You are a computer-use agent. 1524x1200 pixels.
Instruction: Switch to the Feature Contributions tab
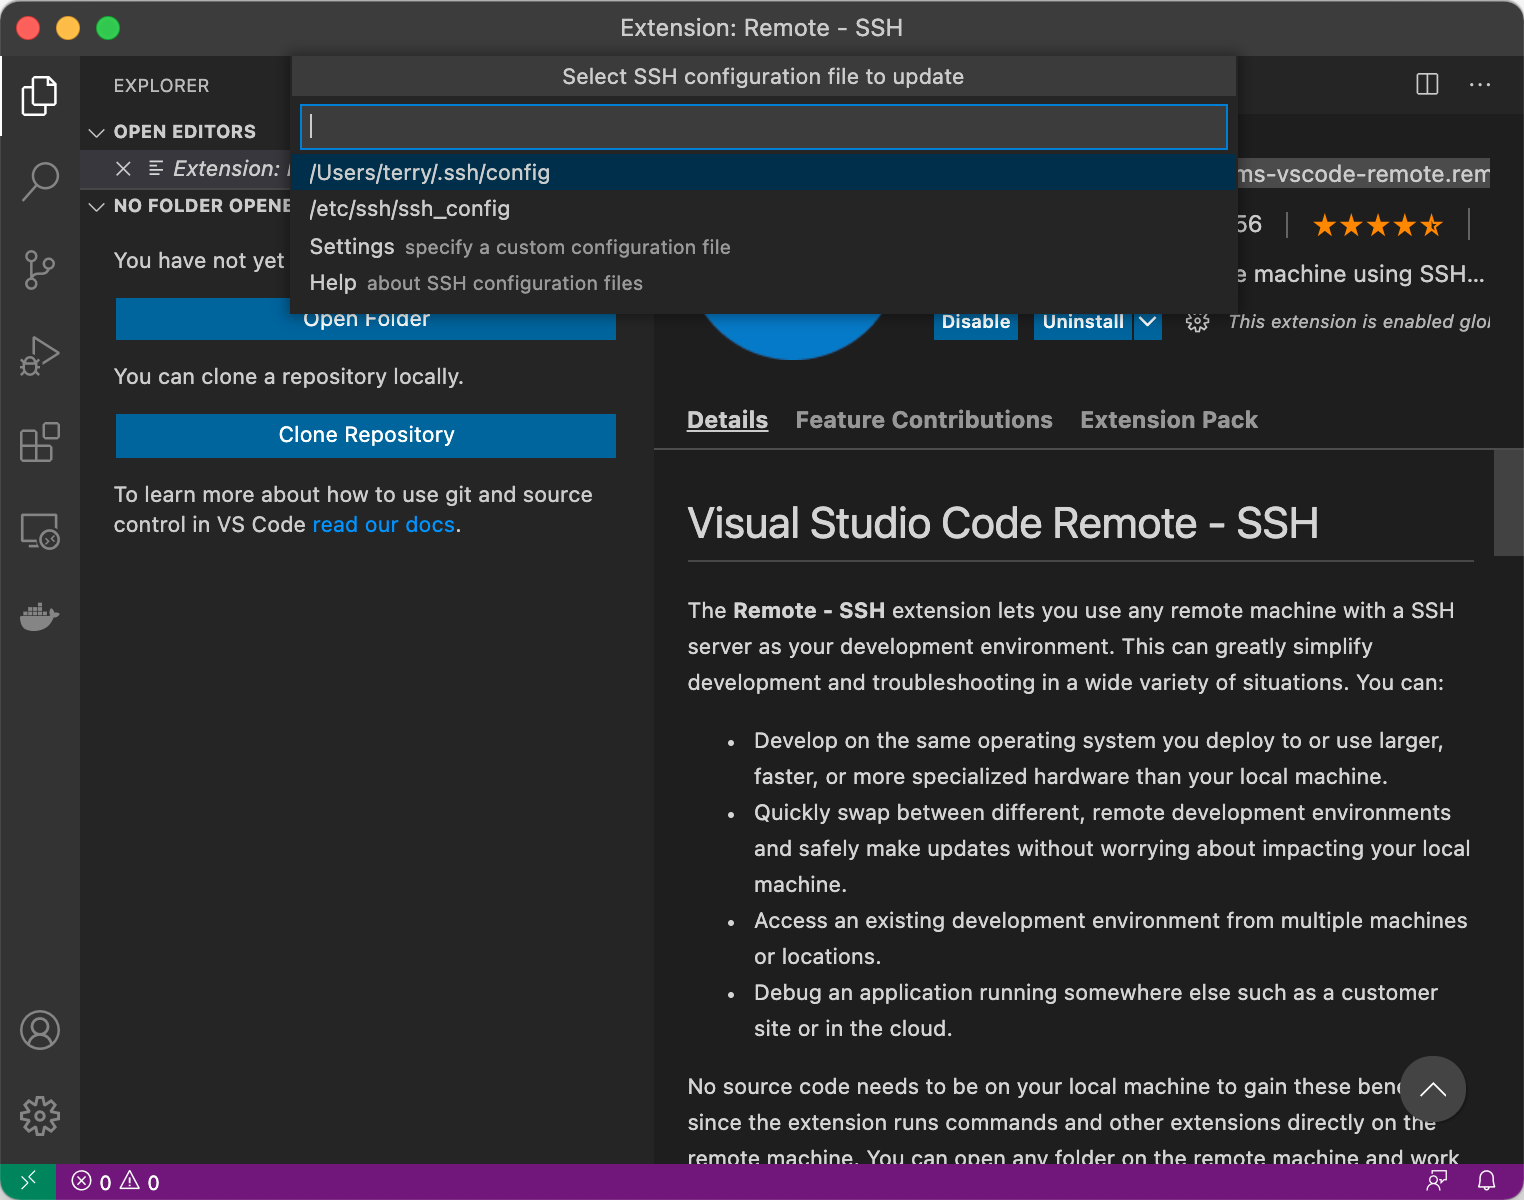coord(924,420)
